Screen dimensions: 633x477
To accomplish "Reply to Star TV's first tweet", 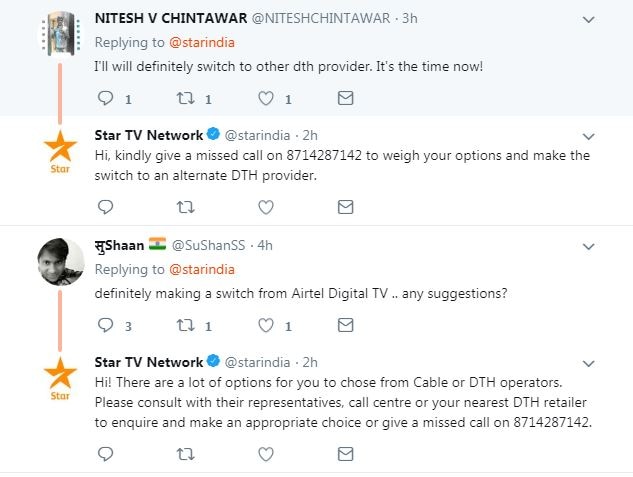I will (x=107, y=207).
